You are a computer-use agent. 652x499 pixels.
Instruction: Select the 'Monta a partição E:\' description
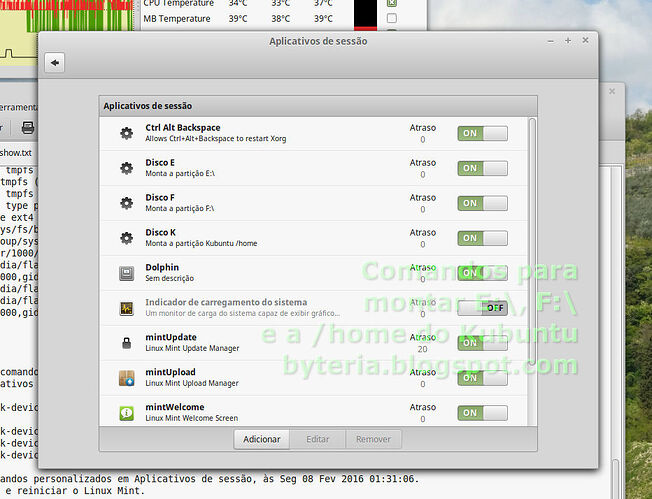[x=180, y=173]
